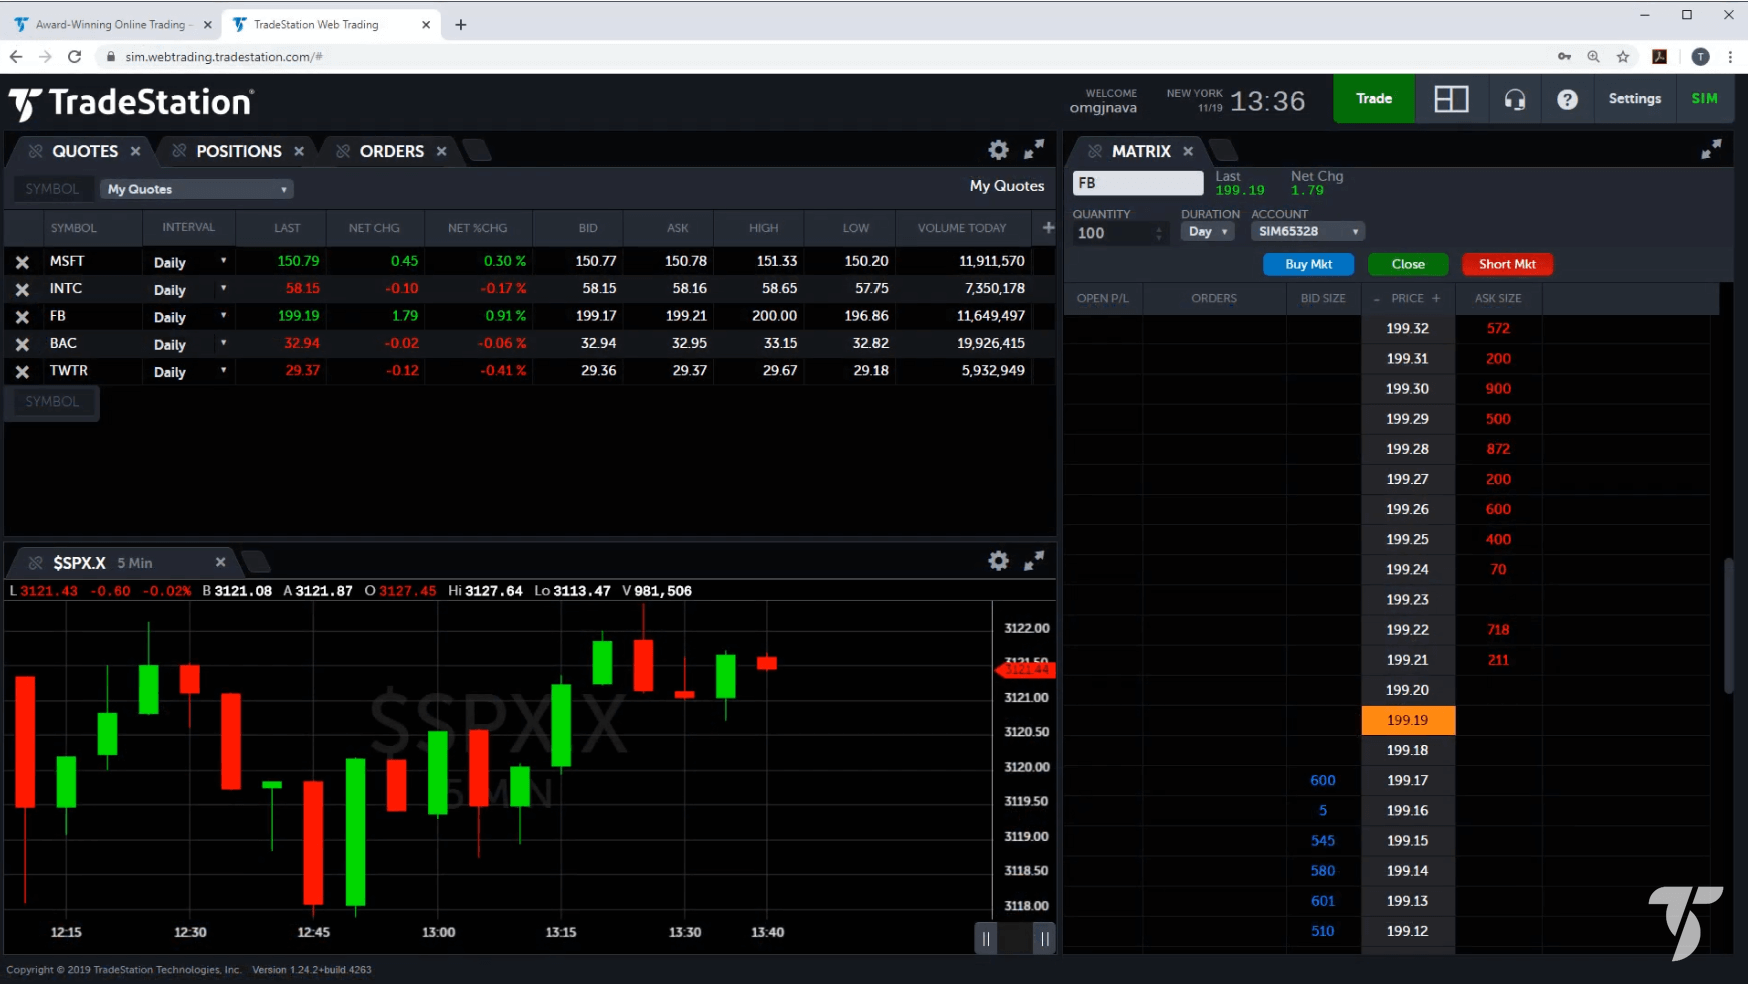1748x984 pixels.
Task: Open the $SPX.X chart gear settings
Action: 998,561
